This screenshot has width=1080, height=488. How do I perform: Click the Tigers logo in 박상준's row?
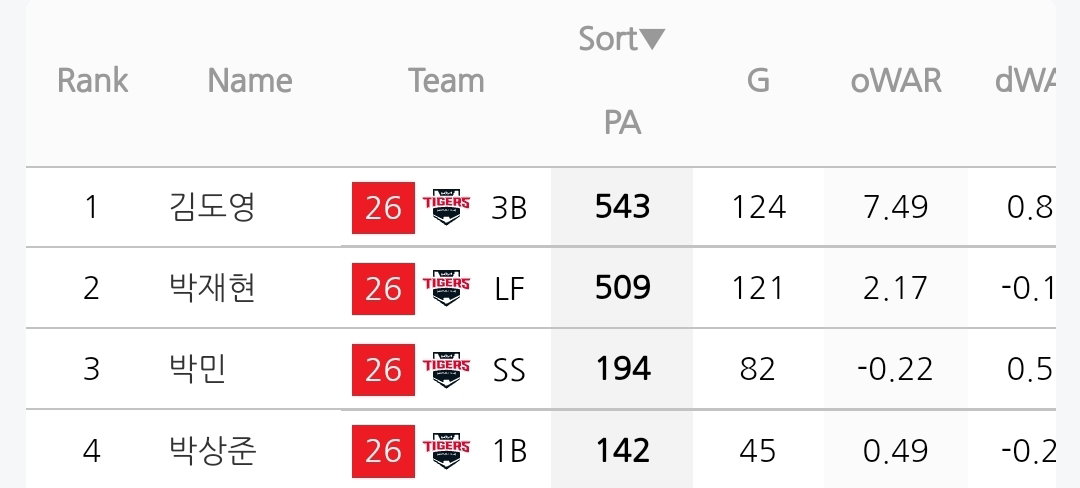(446, 451)
